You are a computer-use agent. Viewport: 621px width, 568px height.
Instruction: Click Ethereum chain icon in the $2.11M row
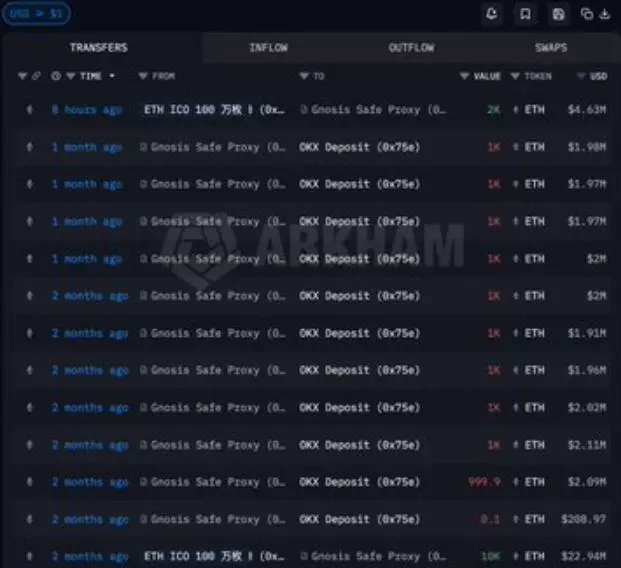tap(29, 445)
